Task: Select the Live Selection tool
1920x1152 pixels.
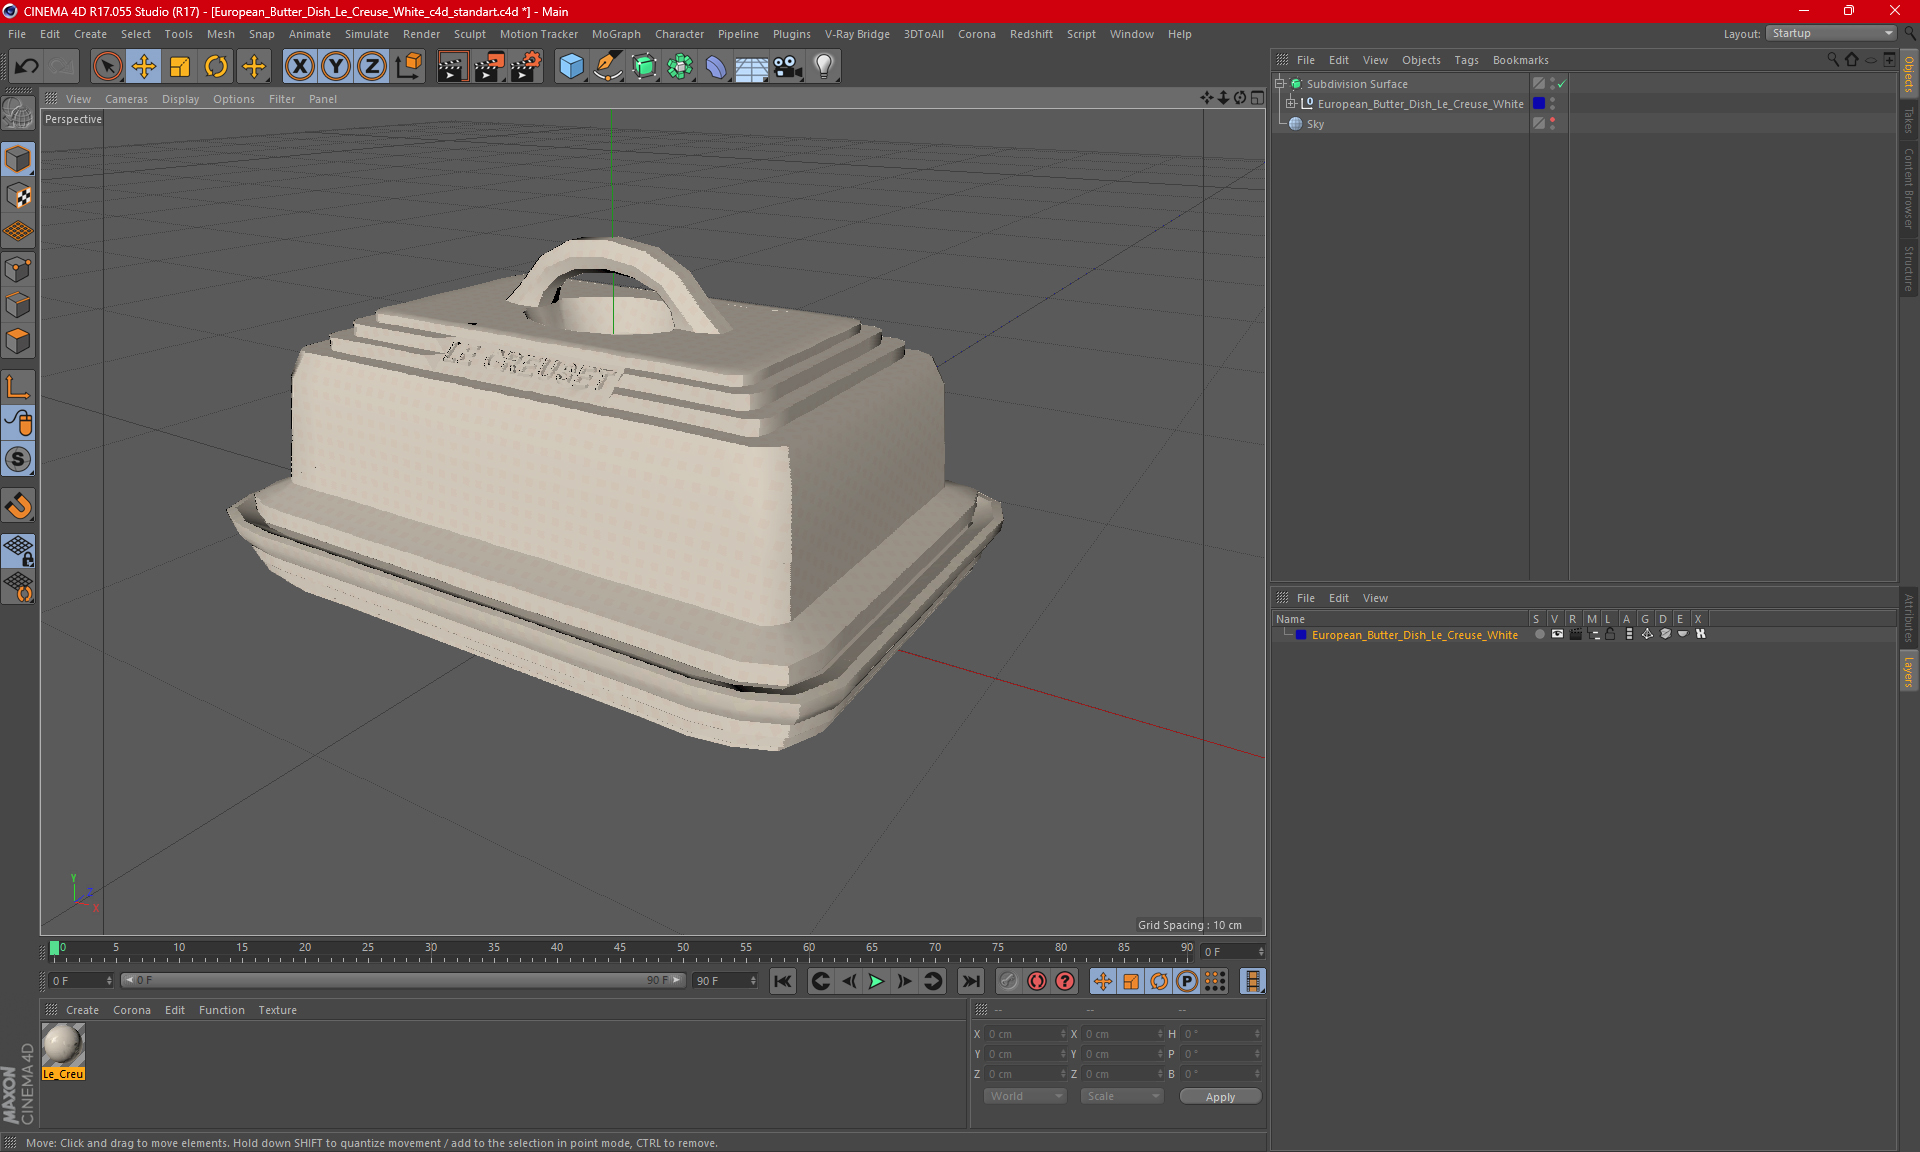Action: (x=107, y=67)
